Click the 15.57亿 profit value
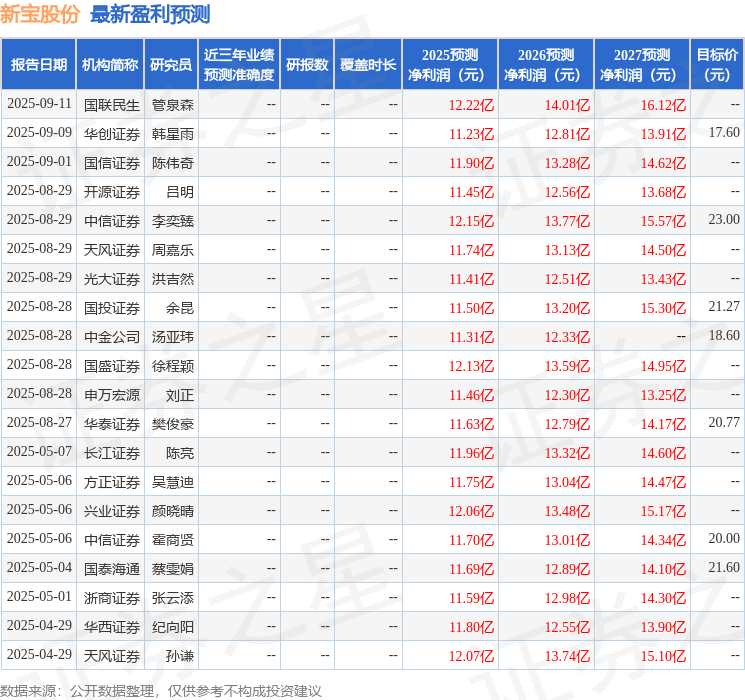This screenshot has height=700, width=745. 663,221
